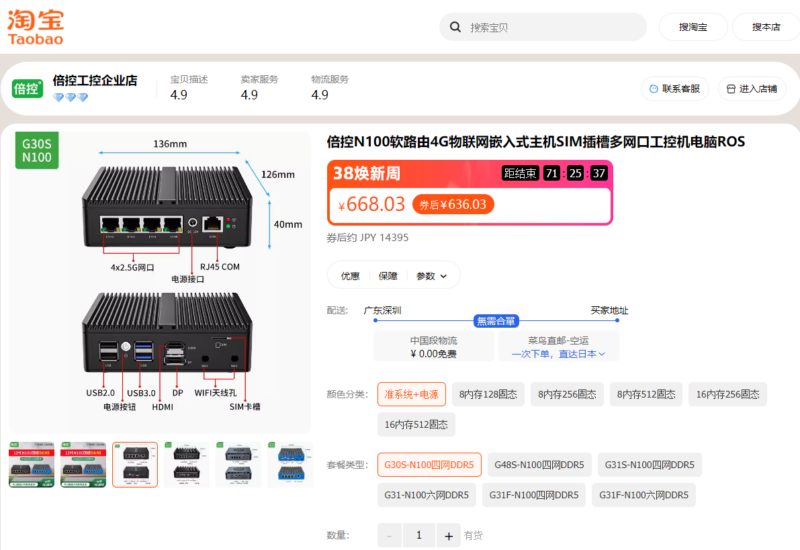This screenshot has height=550, width=800.
Task: Click the 無需合單 shipping badge
Action: tap(496, 321)
